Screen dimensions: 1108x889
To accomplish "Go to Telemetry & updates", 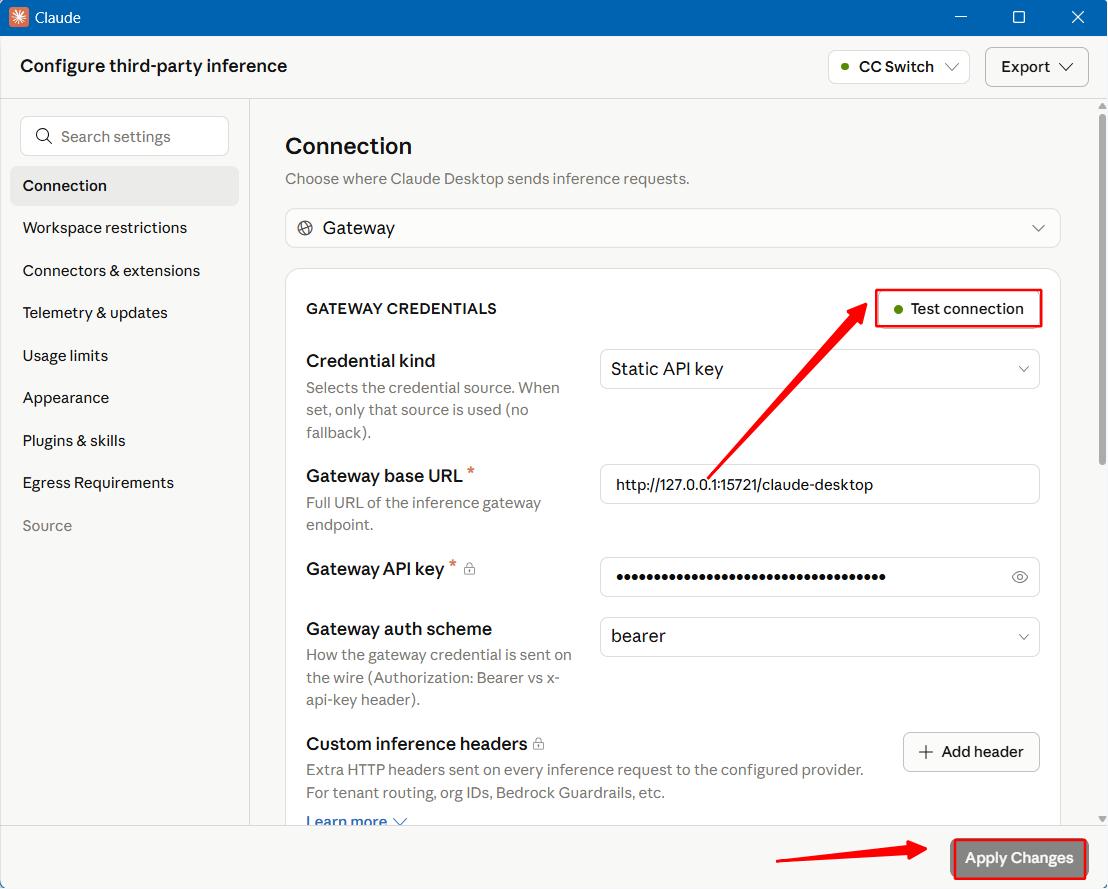I will point(95,312).
